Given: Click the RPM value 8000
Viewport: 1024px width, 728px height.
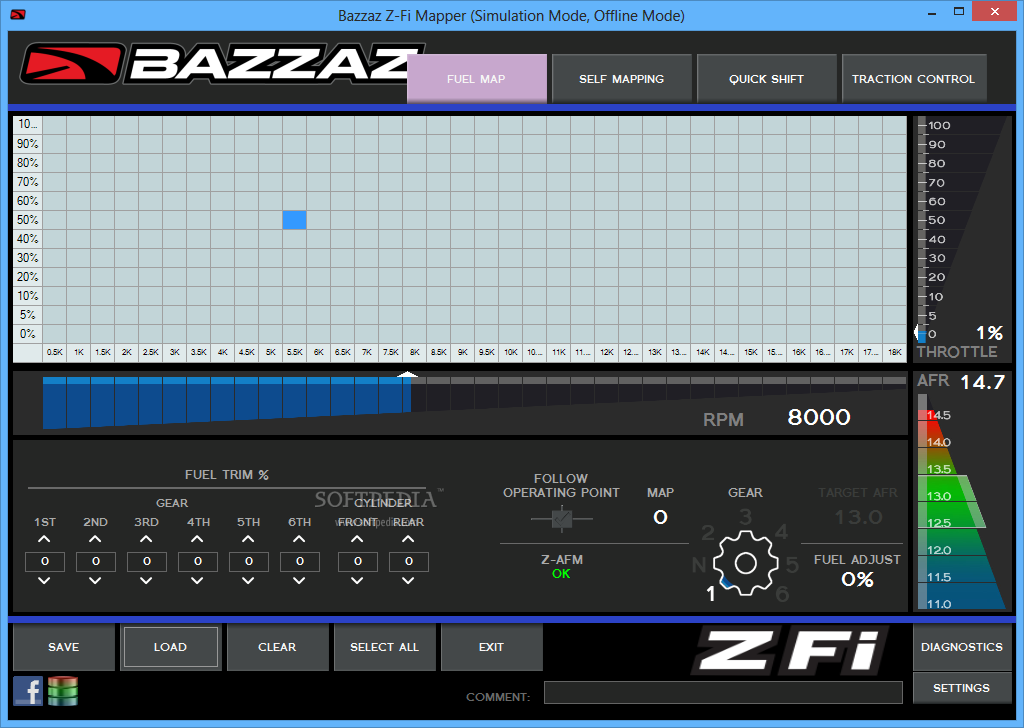Looking at the screenshot, I should (x=819, y=417).
